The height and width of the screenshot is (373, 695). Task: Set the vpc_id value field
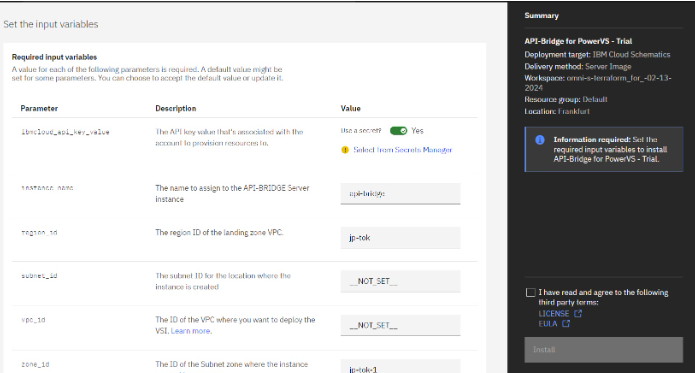400,325
